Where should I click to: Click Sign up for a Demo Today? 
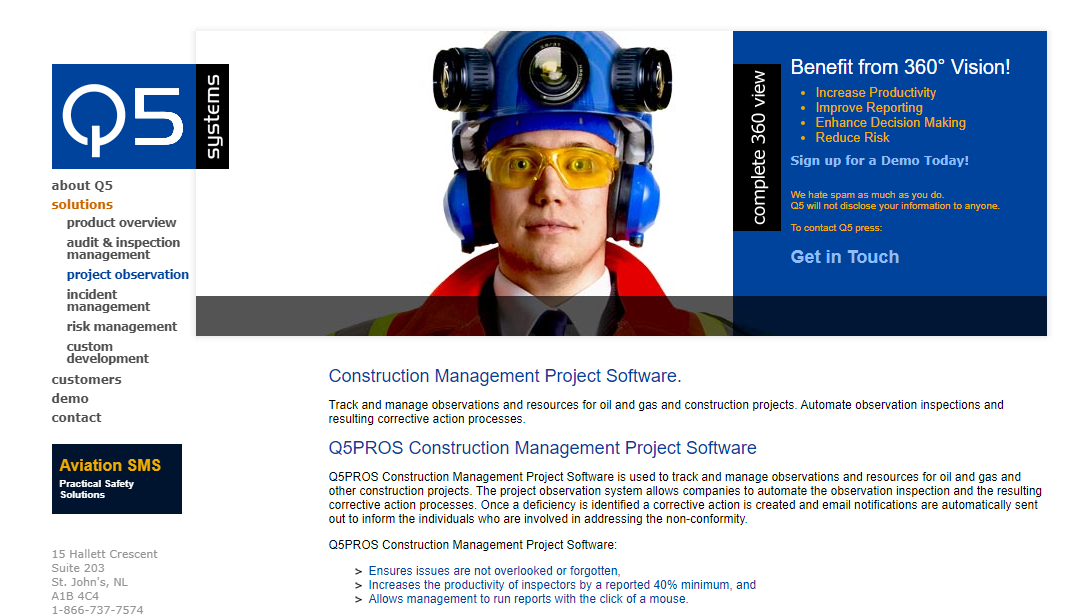pos(879,161)
